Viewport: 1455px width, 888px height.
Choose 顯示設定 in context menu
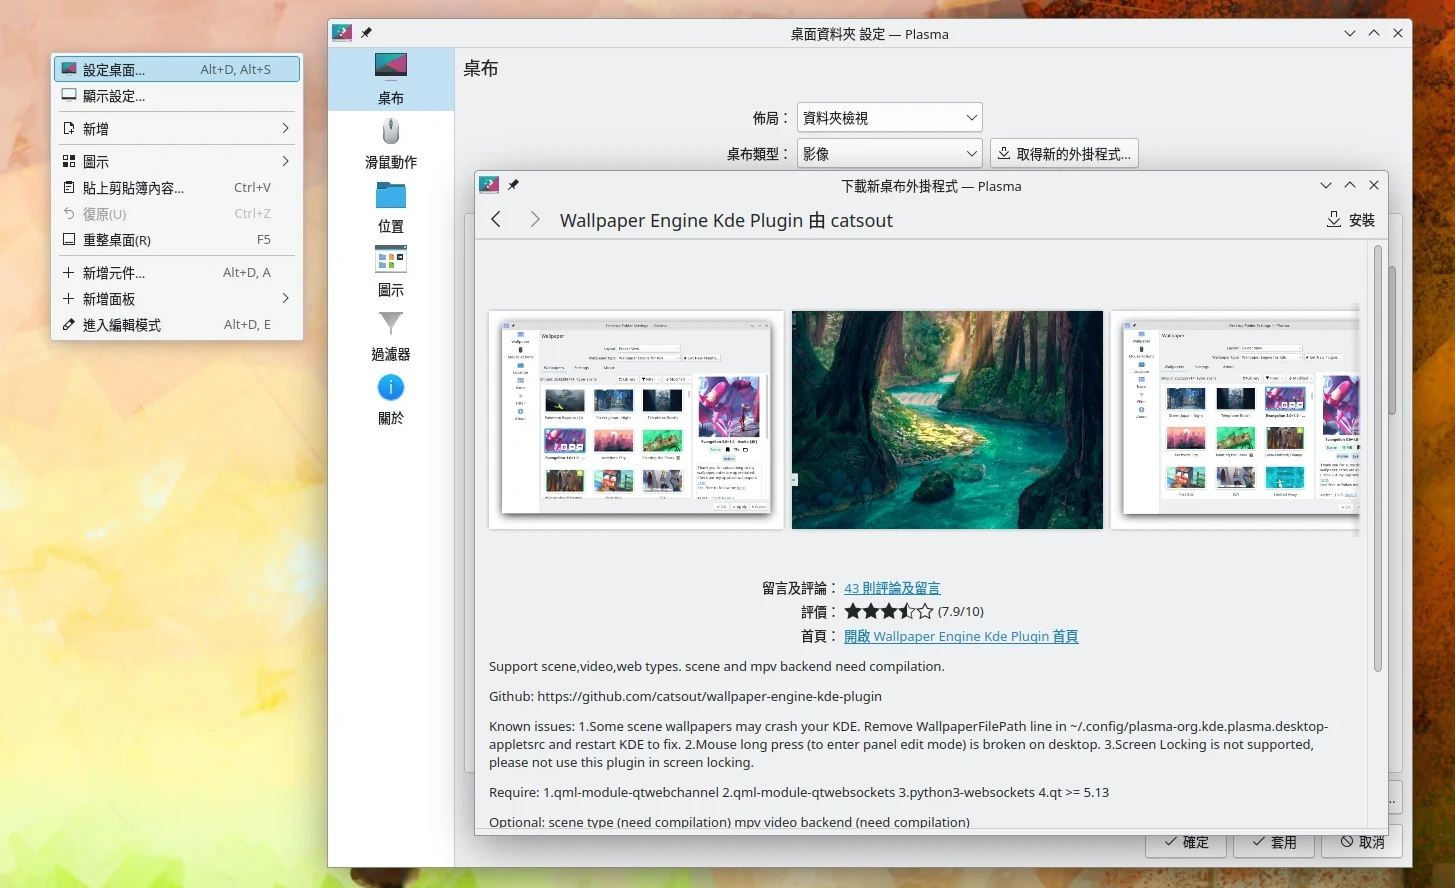(x=177, y=96)
